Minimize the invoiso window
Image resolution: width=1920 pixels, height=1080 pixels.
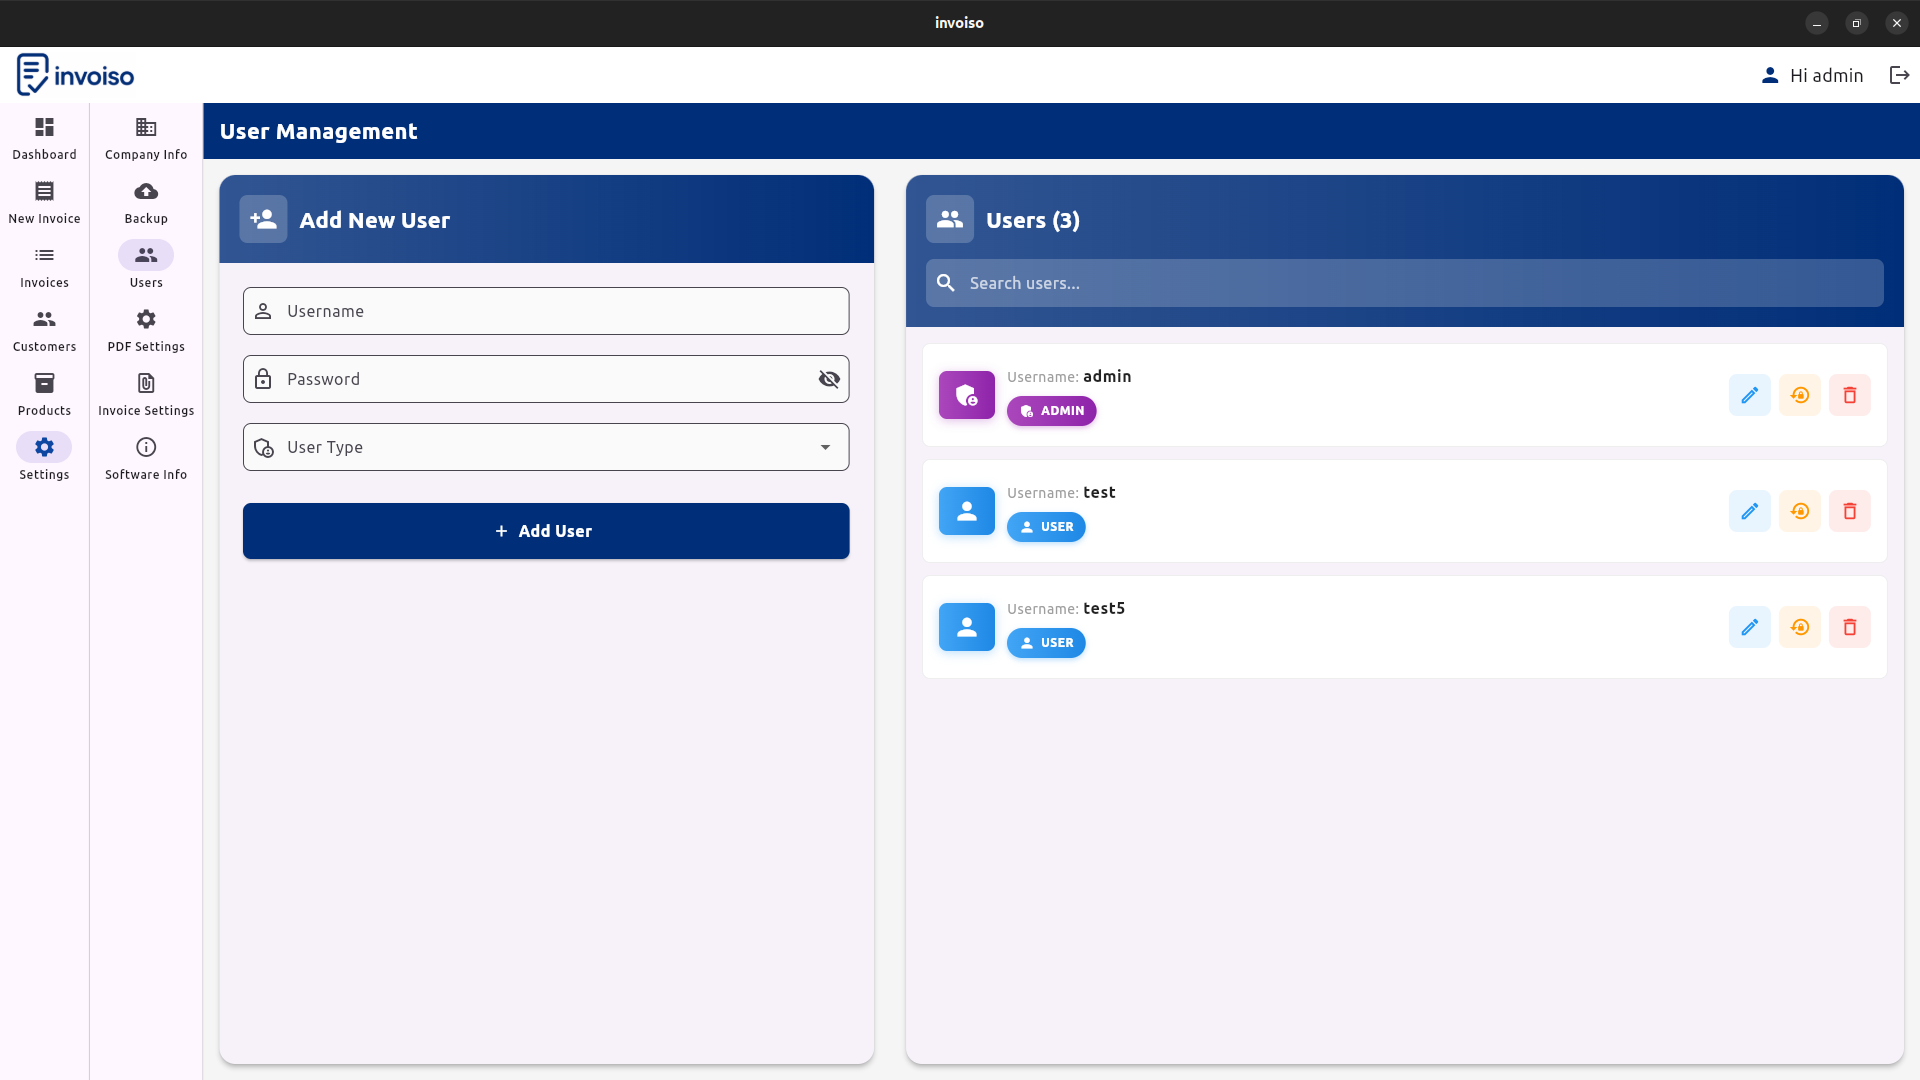coord(1817,23)
